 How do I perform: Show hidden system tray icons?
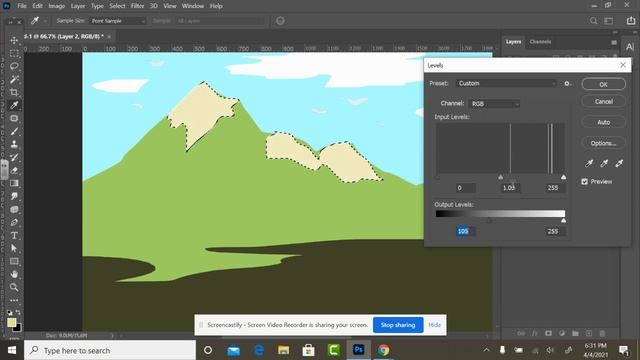point(486,350)
